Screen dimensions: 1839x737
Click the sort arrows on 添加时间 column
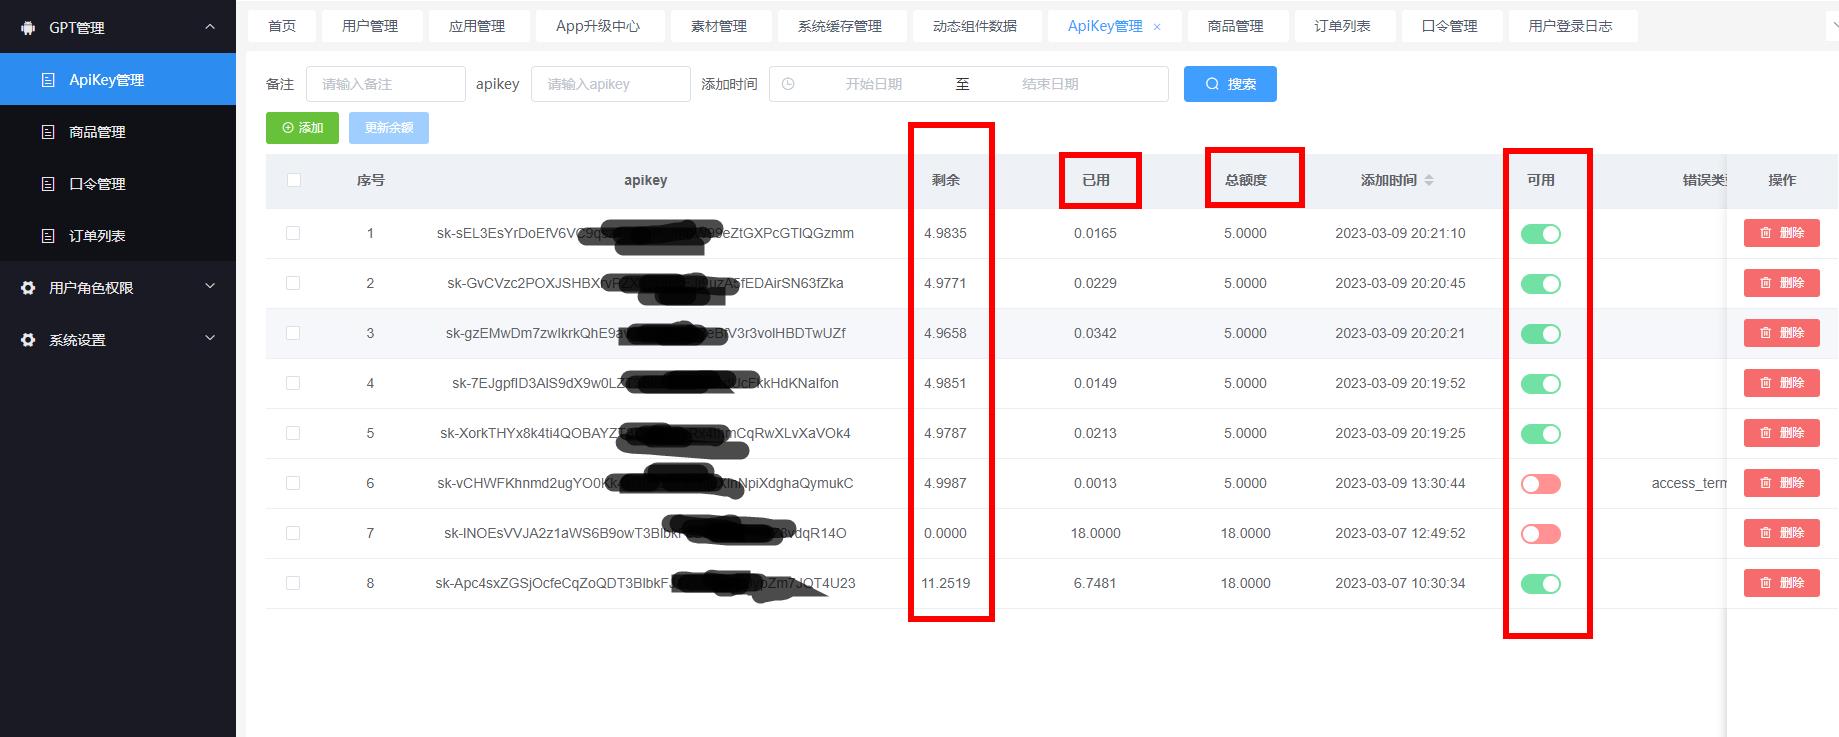click(1429, 180)
